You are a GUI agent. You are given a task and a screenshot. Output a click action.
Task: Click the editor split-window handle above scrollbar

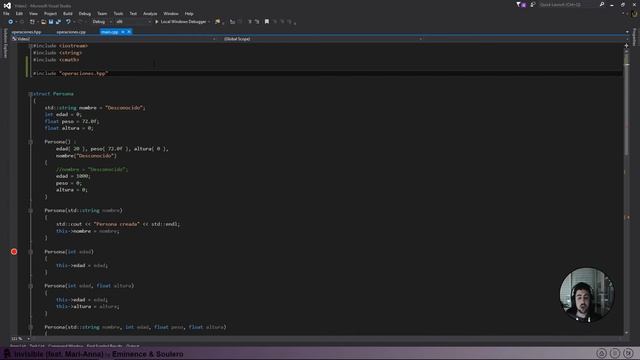[627, 46]
